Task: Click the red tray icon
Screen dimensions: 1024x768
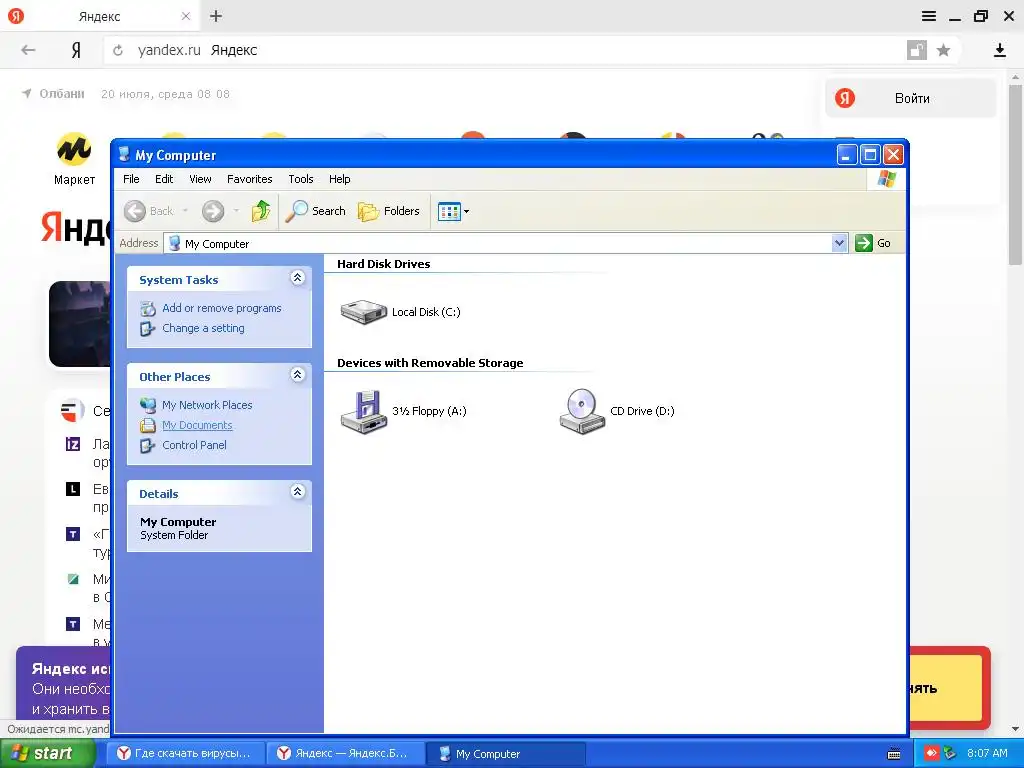Action: 931,754
